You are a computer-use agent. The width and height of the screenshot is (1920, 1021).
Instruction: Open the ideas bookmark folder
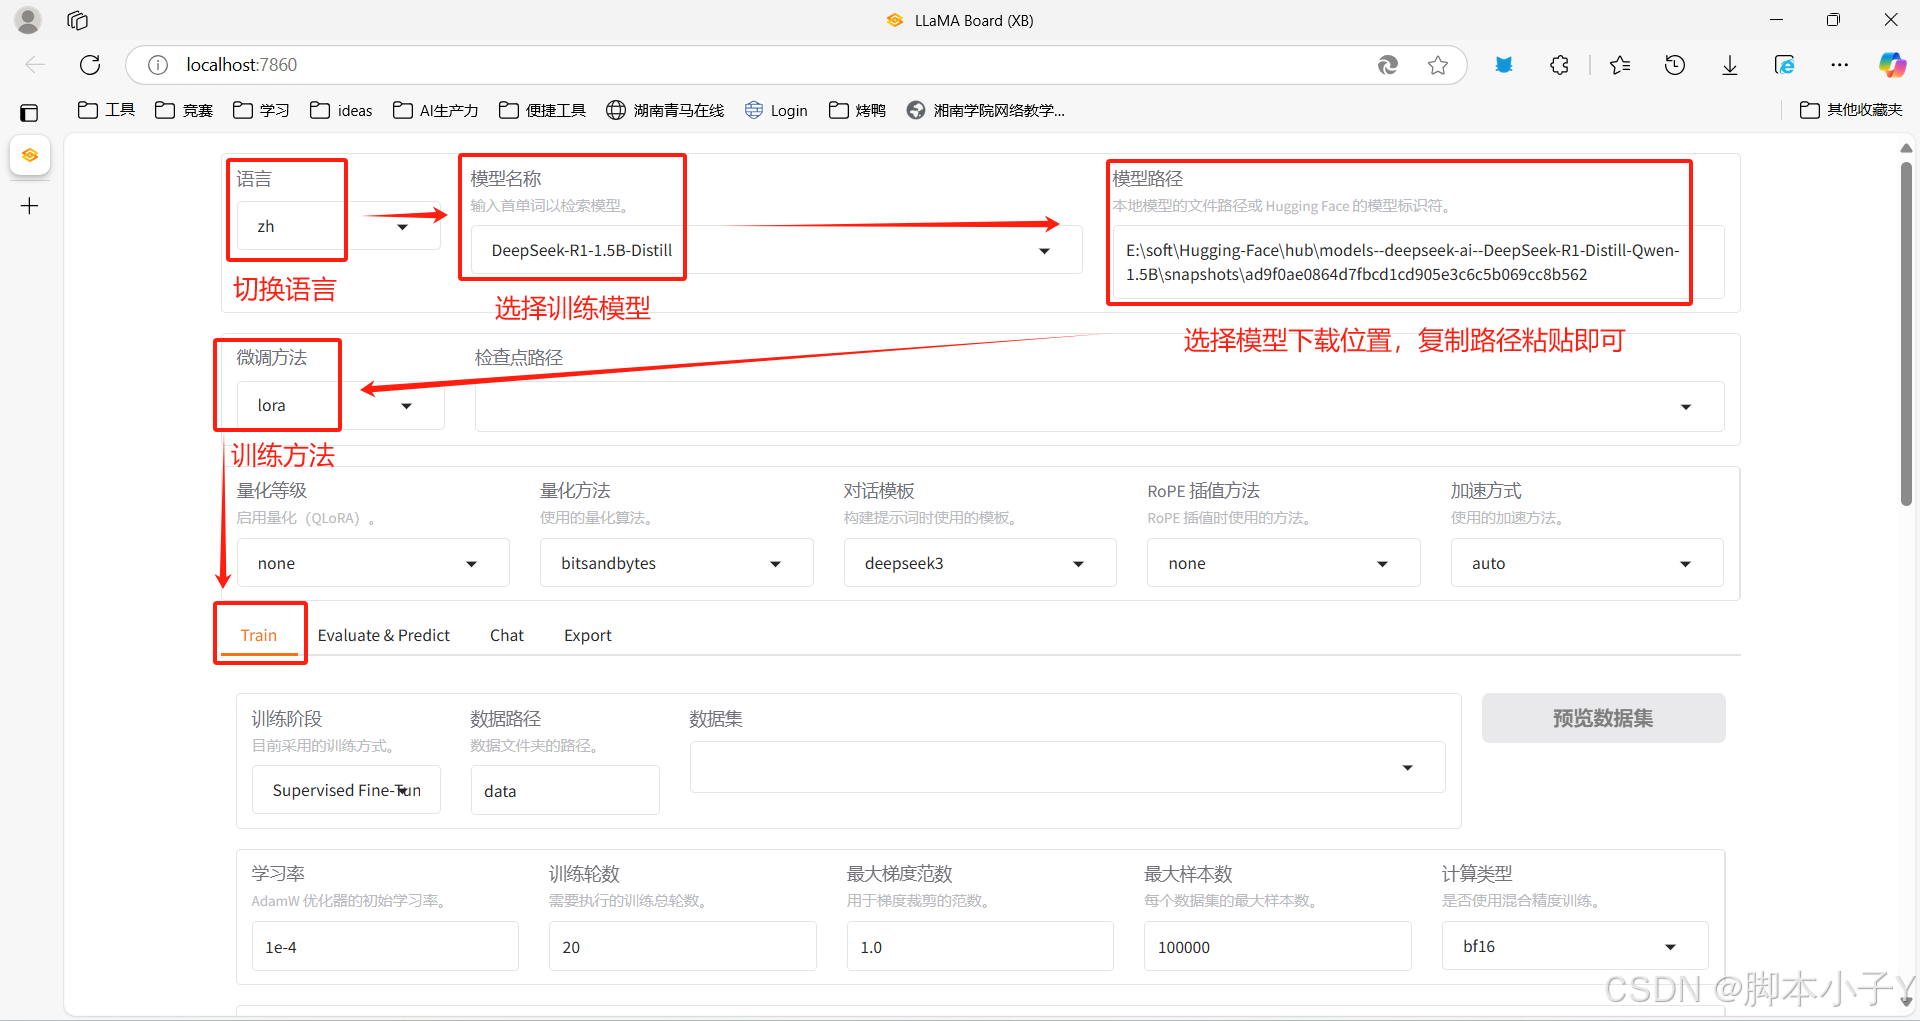click(x=342, y=110)
